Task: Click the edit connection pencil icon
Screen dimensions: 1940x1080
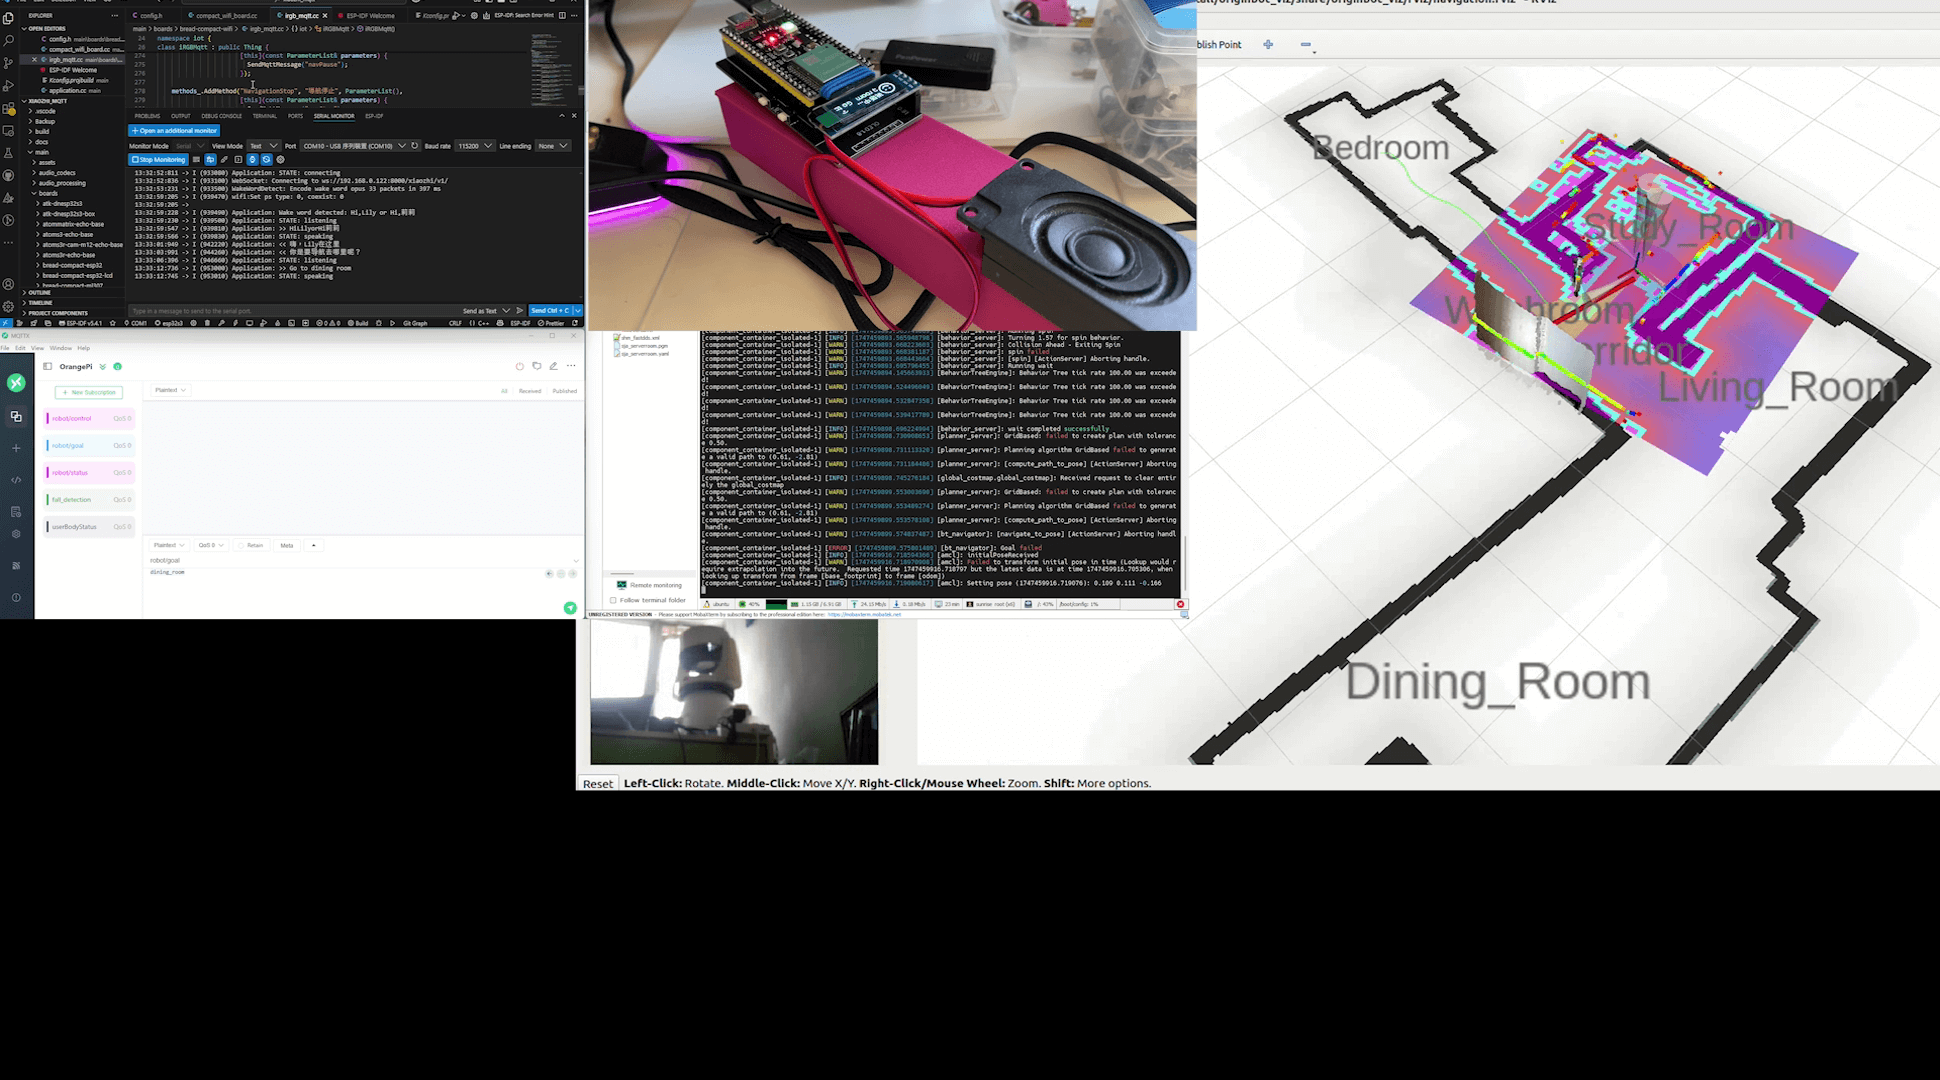Action: point(553,366)
